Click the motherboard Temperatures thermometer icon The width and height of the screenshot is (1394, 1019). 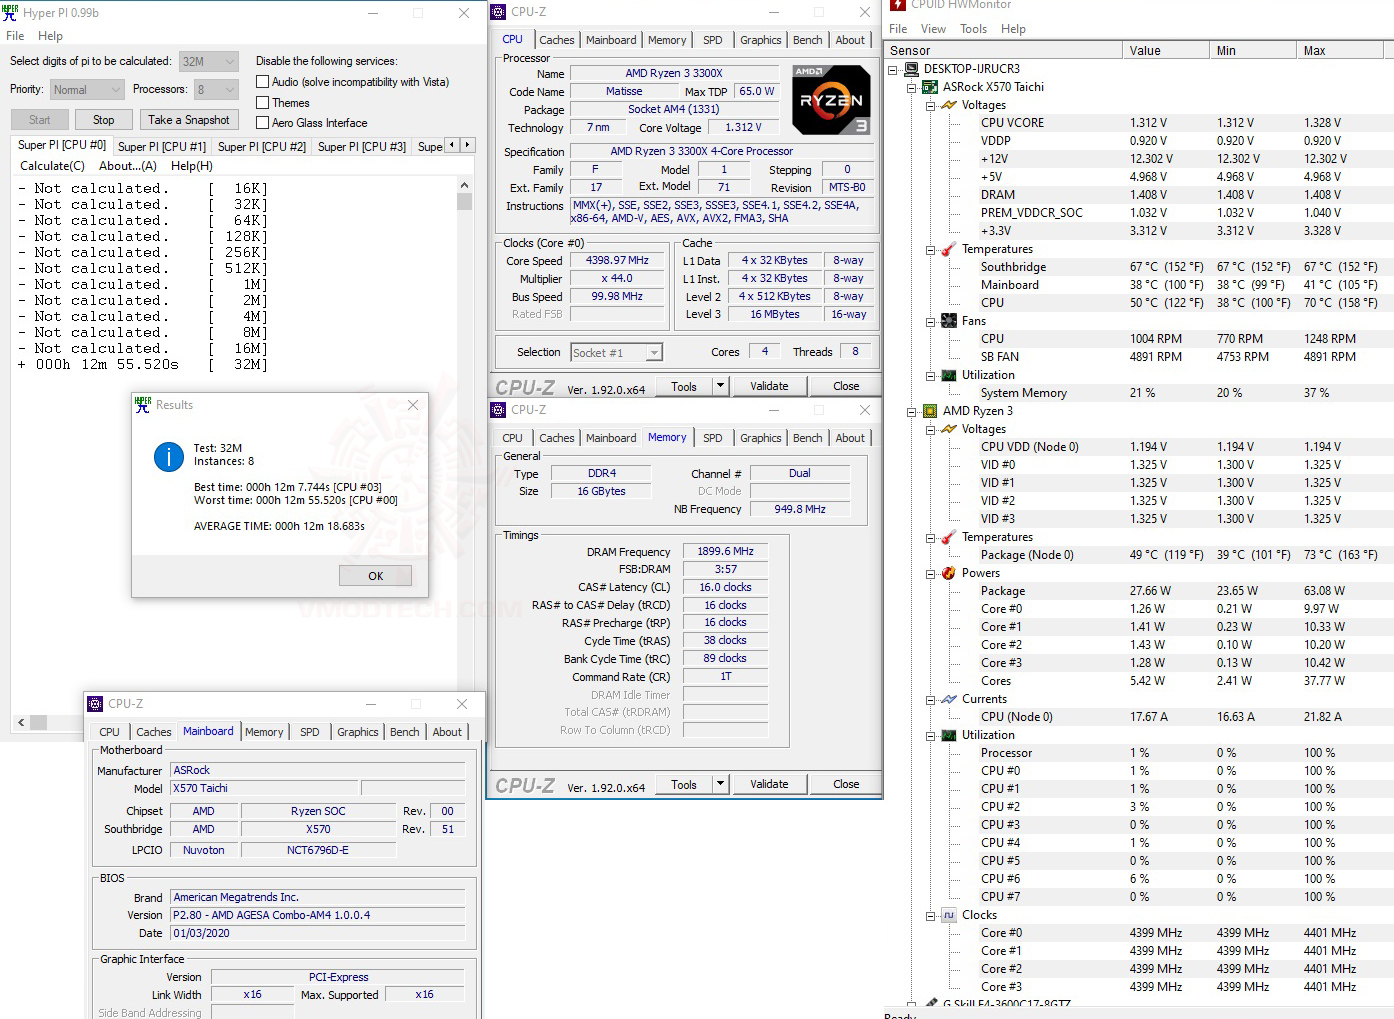(949, 249)
